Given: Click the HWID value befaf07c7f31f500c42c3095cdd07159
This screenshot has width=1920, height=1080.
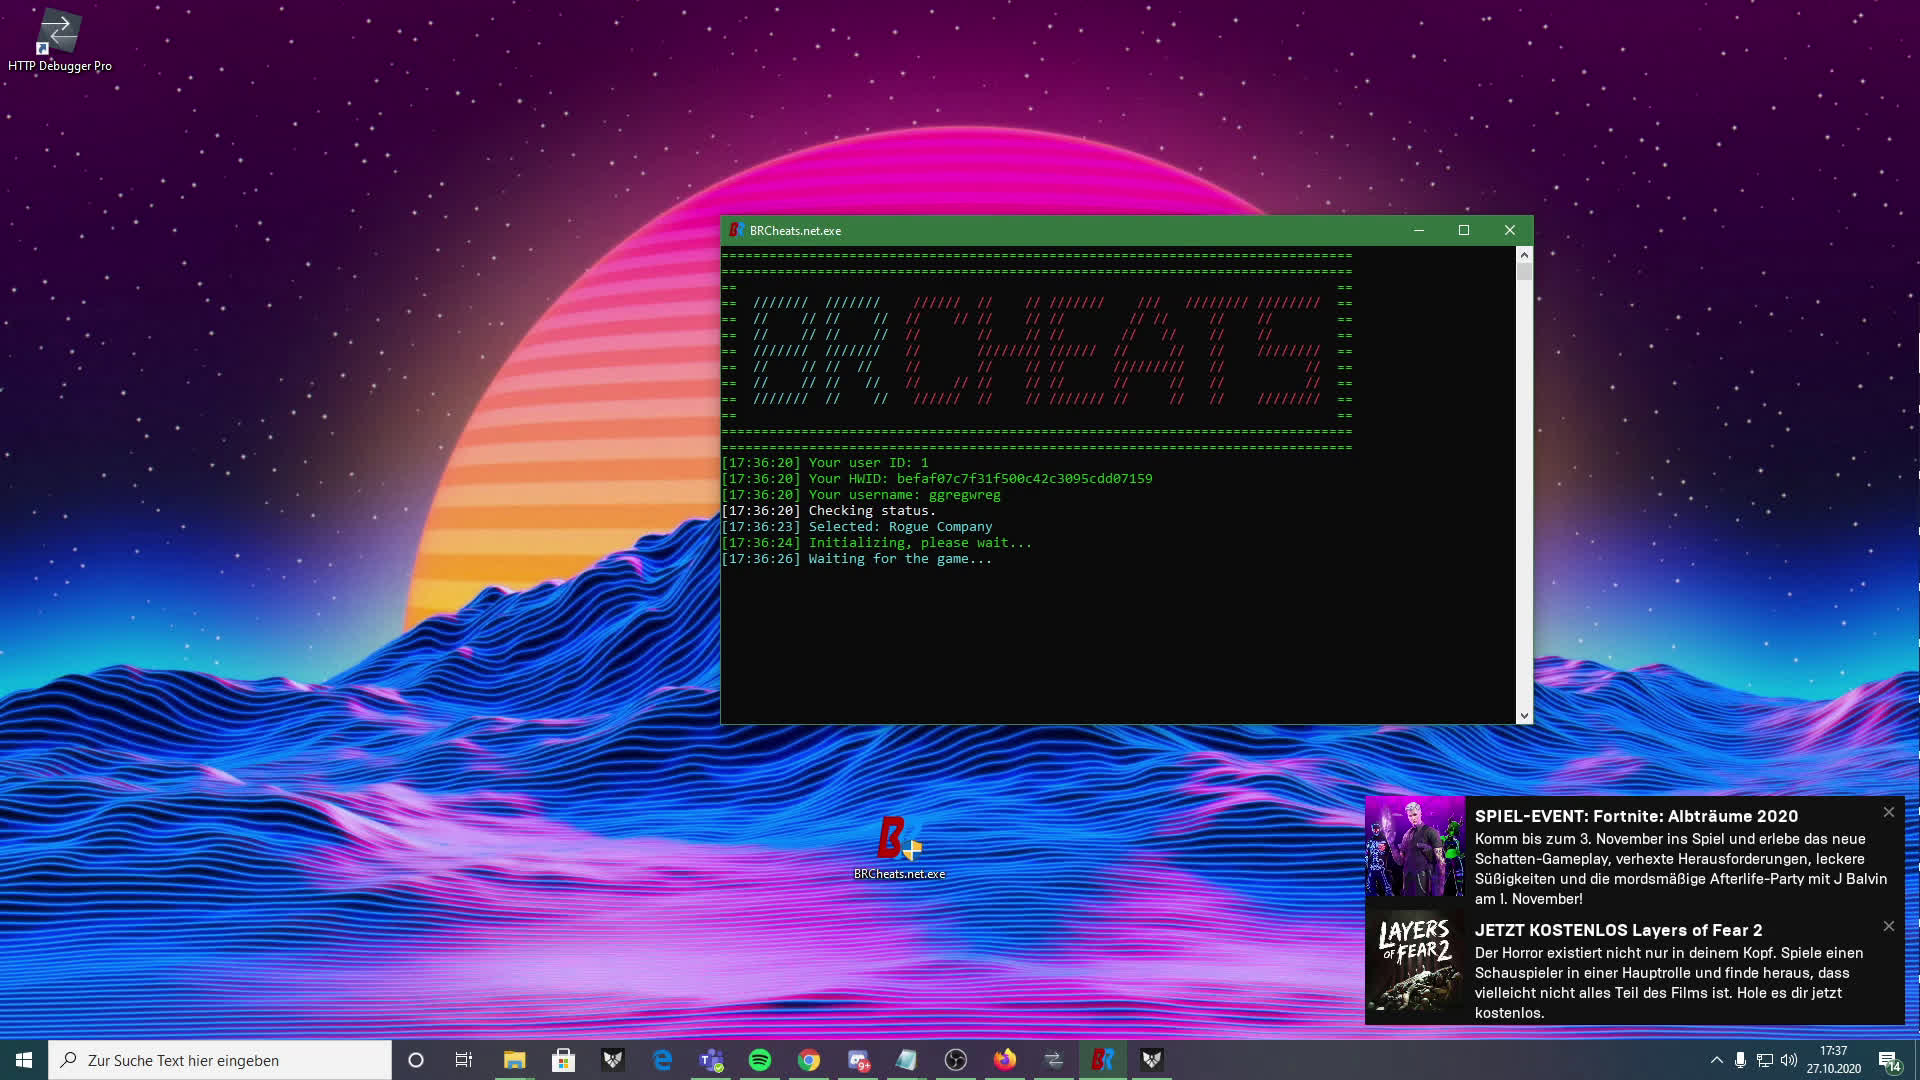Looking at the screenshot, I should [x=1024, y=479].
